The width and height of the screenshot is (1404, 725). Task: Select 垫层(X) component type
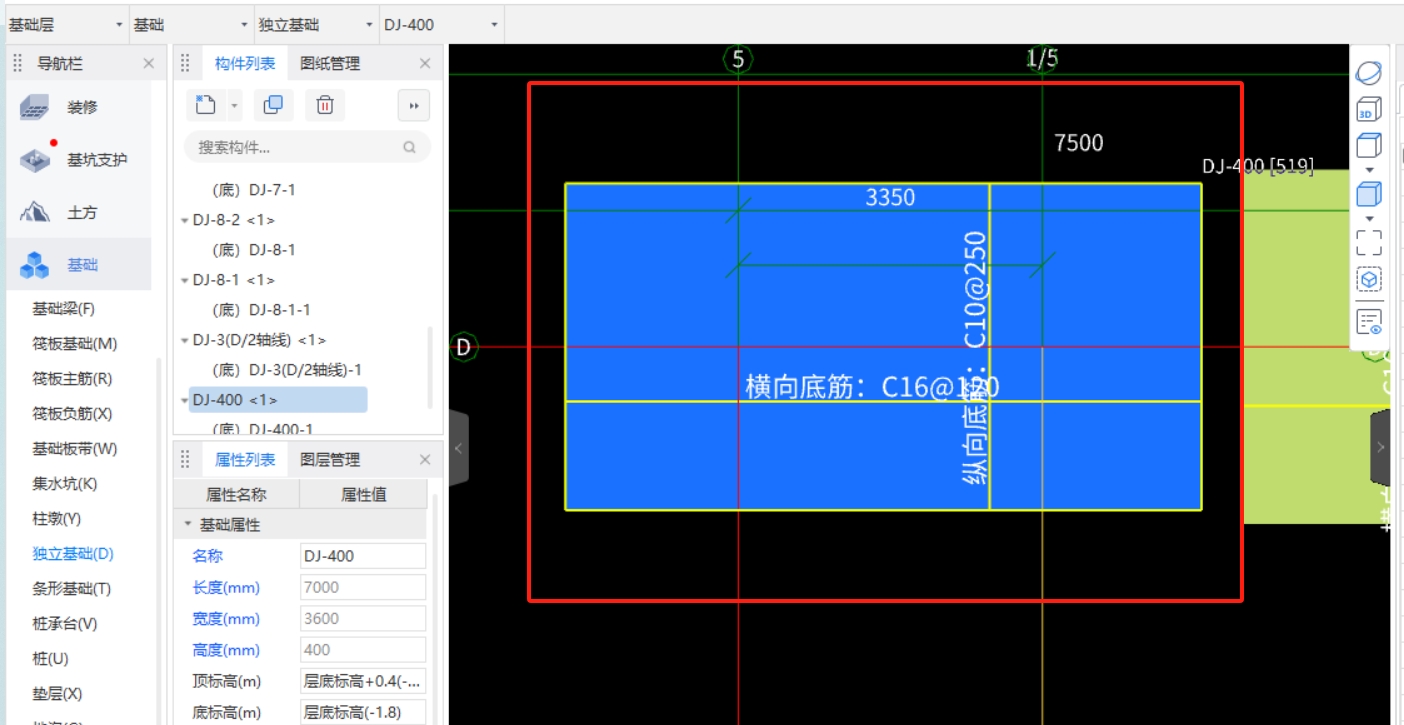coord(57,694)
